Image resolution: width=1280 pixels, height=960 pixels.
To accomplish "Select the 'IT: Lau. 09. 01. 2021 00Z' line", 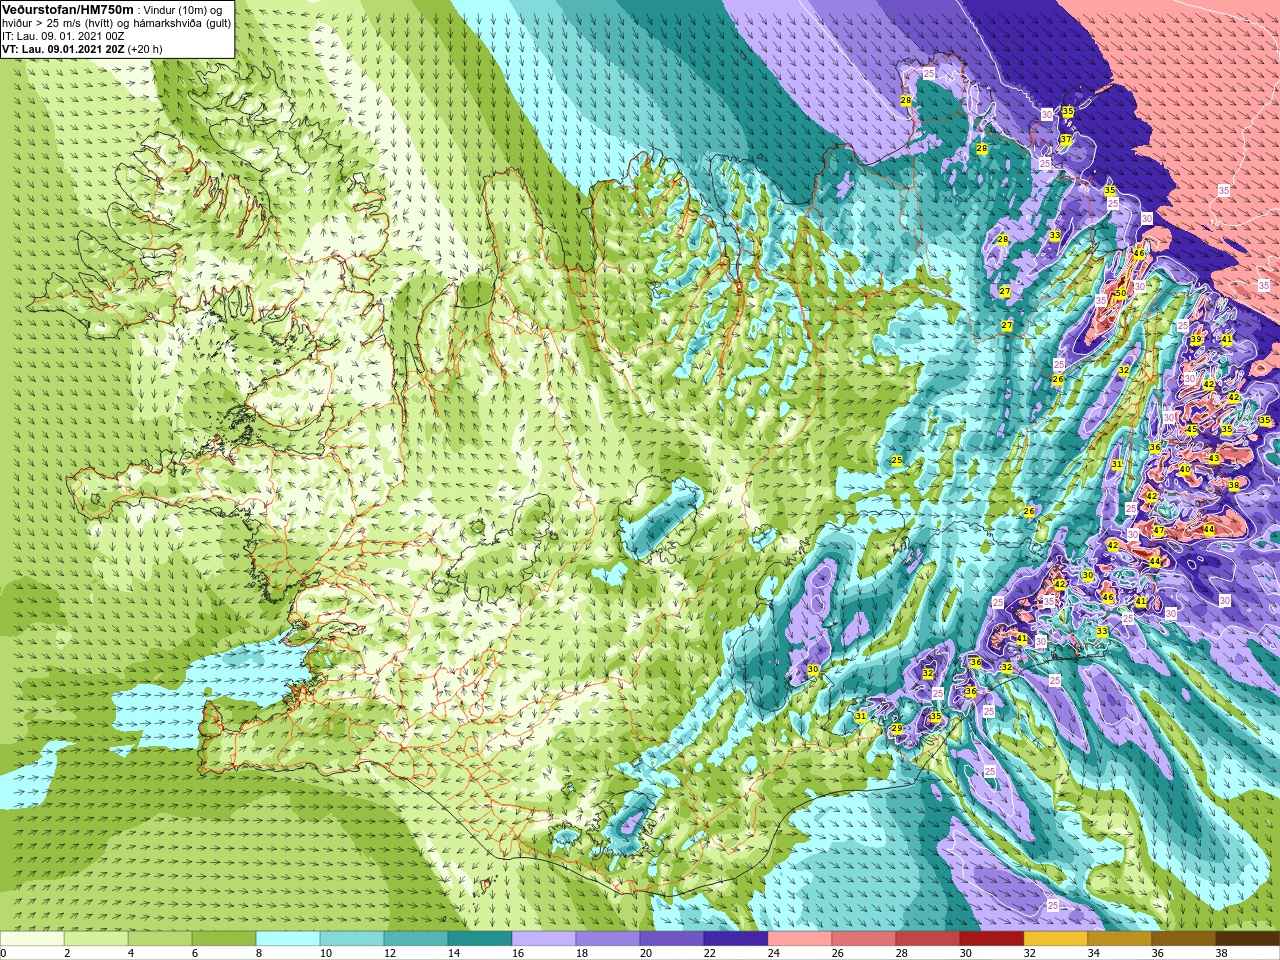I will click(x=63, y=36).
